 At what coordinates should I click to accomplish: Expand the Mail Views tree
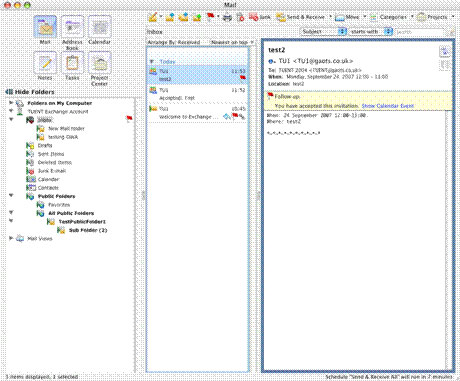pyautogui.click(x=11, y=238)
